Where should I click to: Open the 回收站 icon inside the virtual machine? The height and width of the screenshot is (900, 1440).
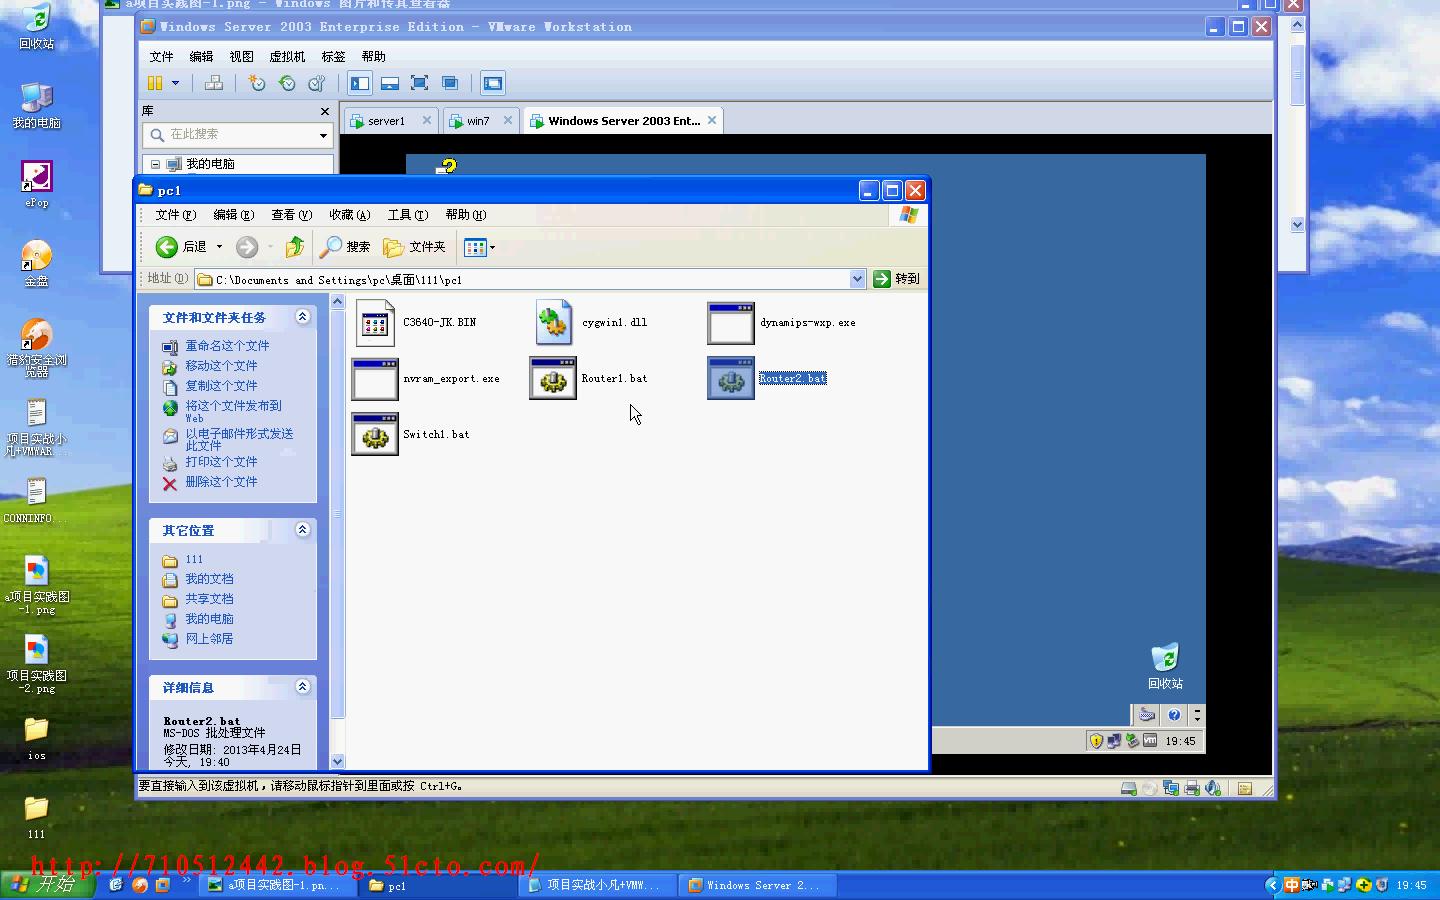click(1165, 666)
